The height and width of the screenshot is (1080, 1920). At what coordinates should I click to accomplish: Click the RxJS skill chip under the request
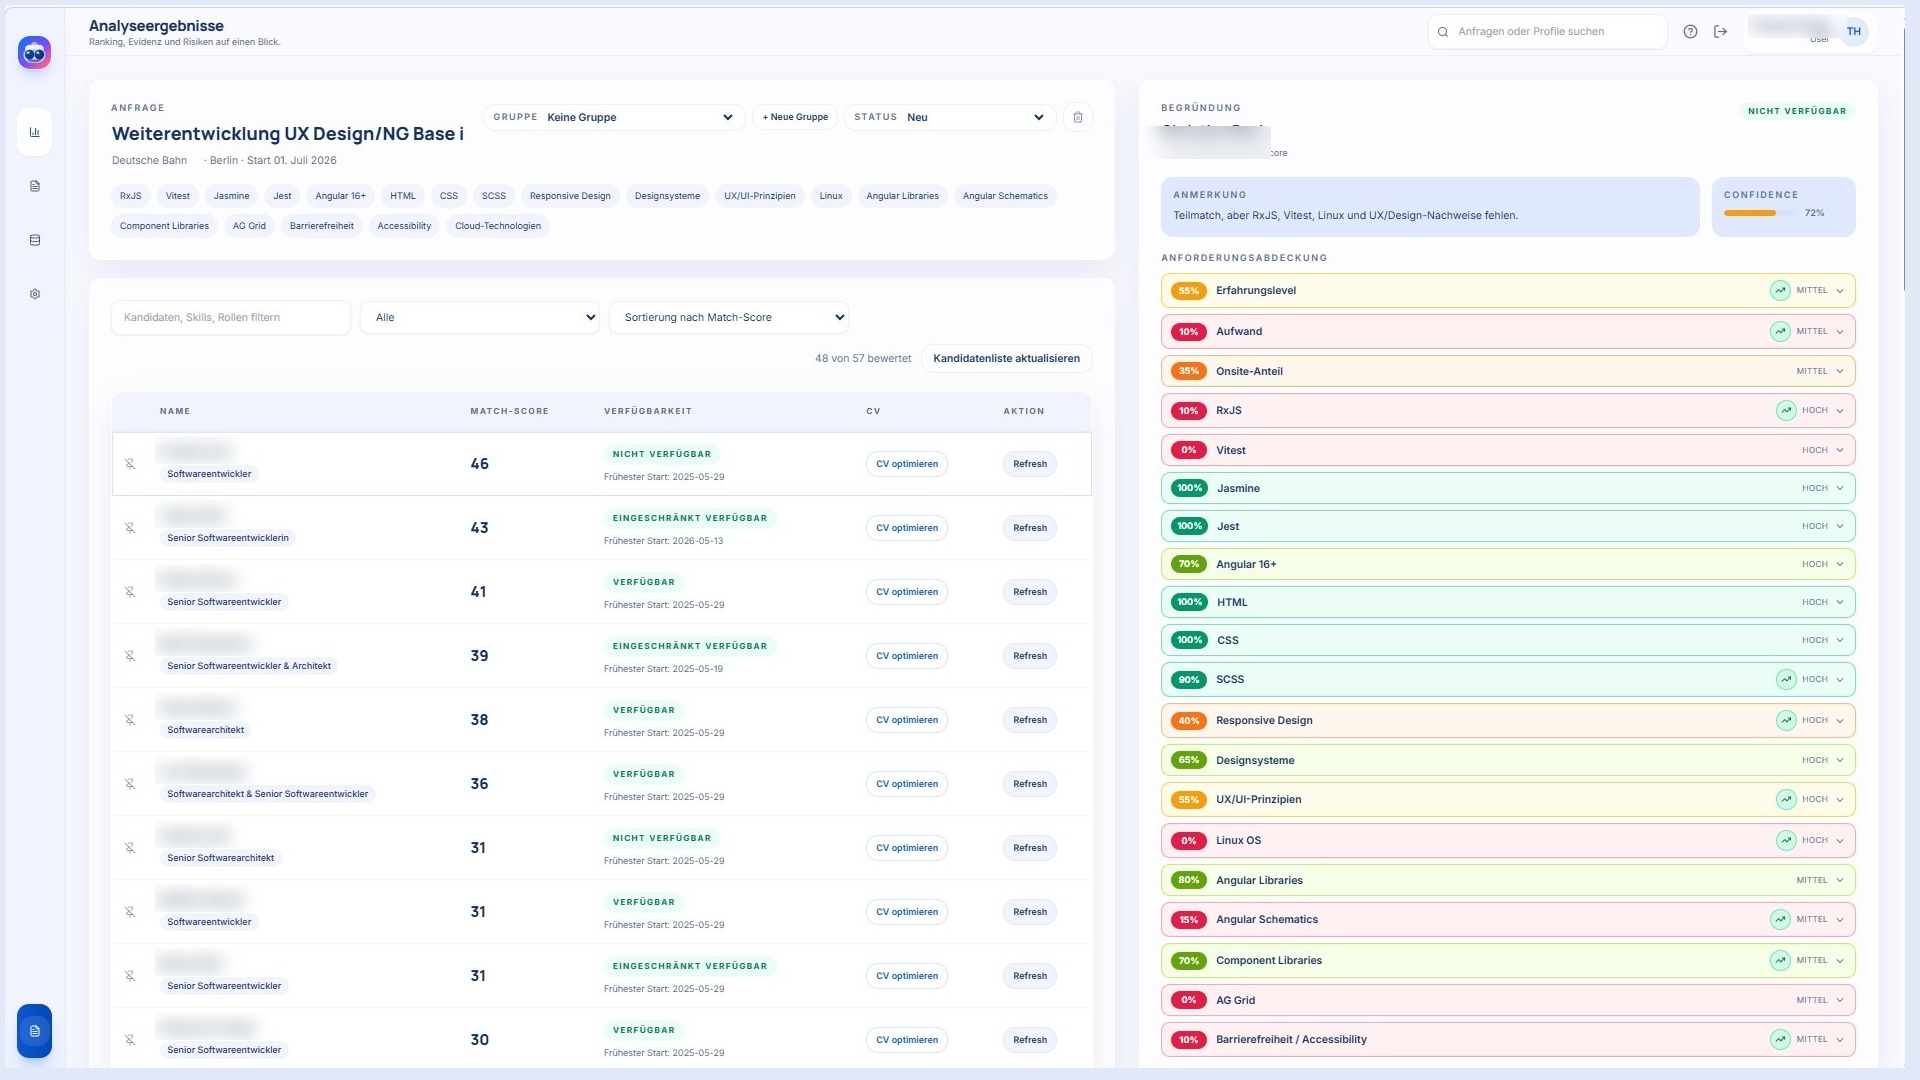(x=131, y=196)
